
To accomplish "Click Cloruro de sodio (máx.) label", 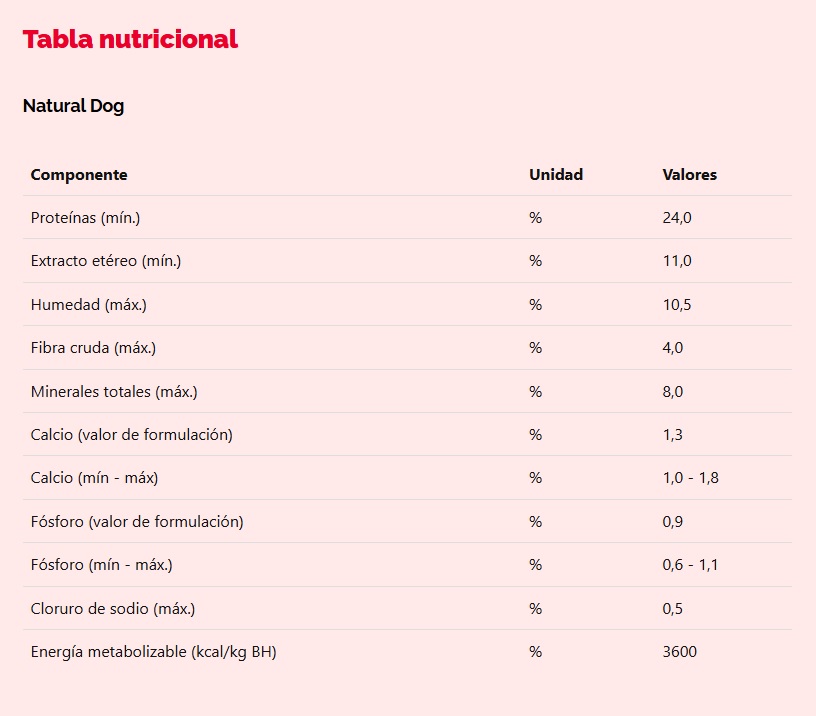I will click(x=113, y=608).
